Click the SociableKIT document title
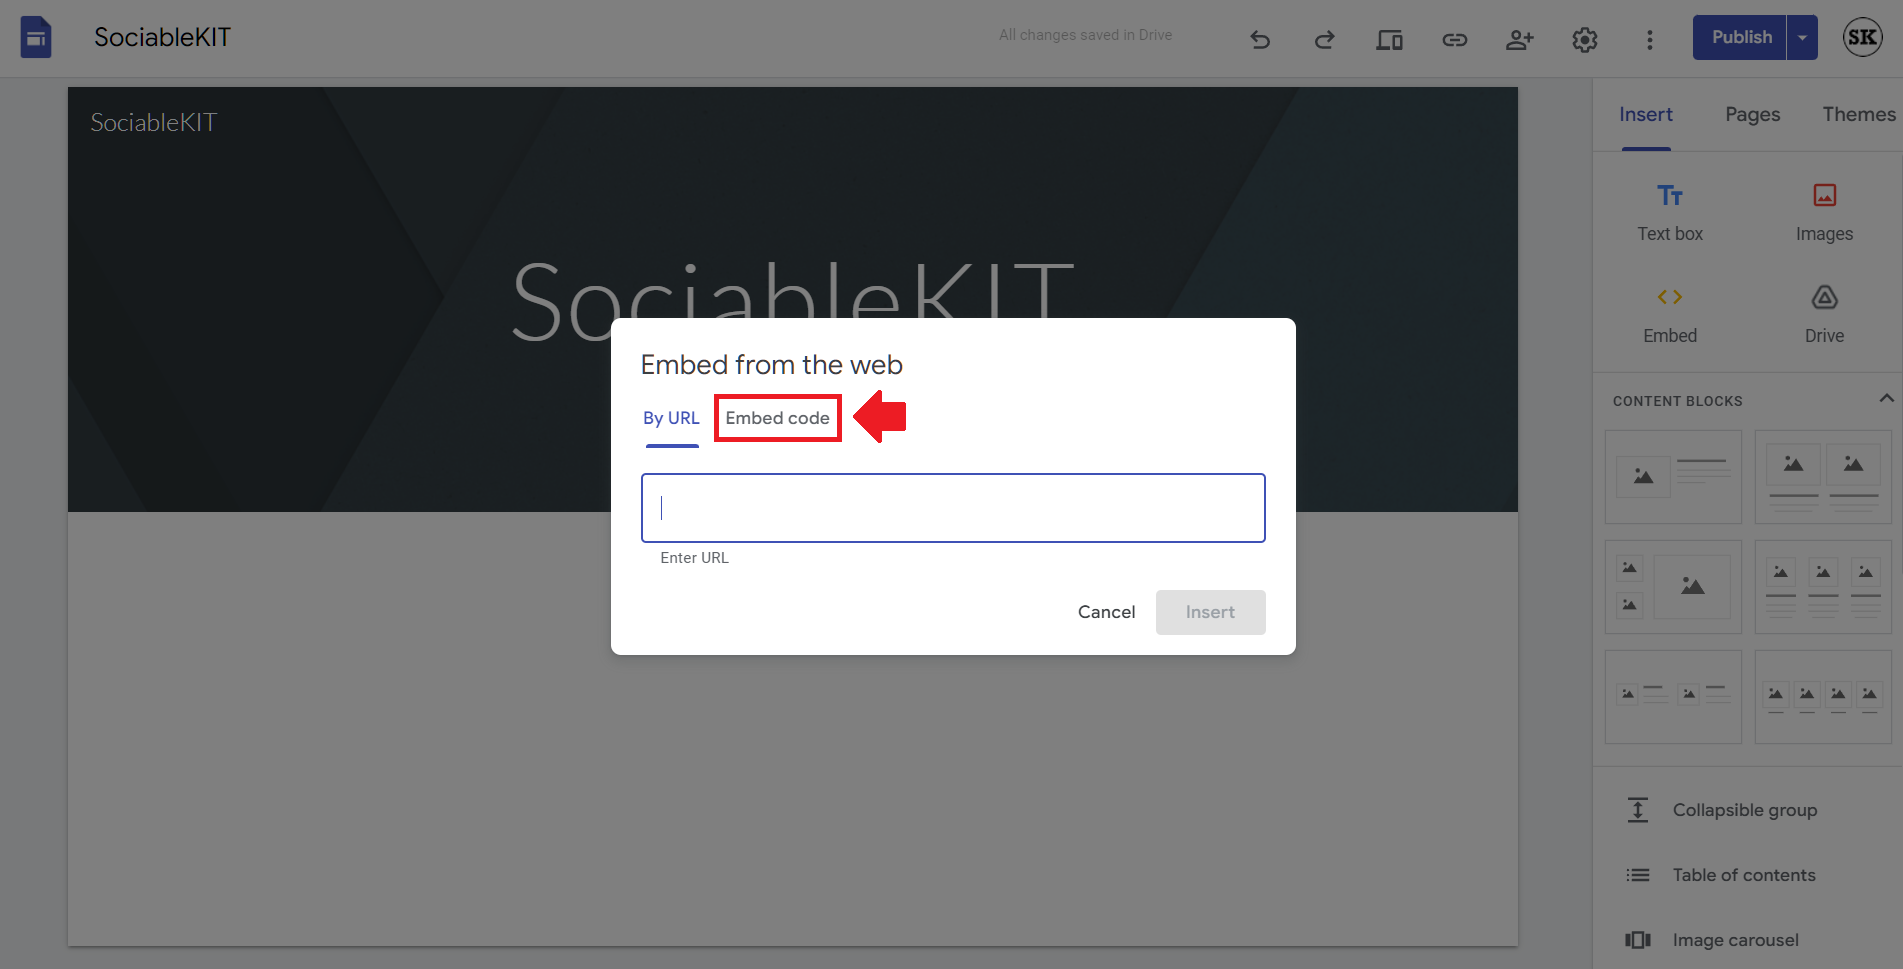The height and width of the screenshot is (969, 1903). click(x=162, y=38)
